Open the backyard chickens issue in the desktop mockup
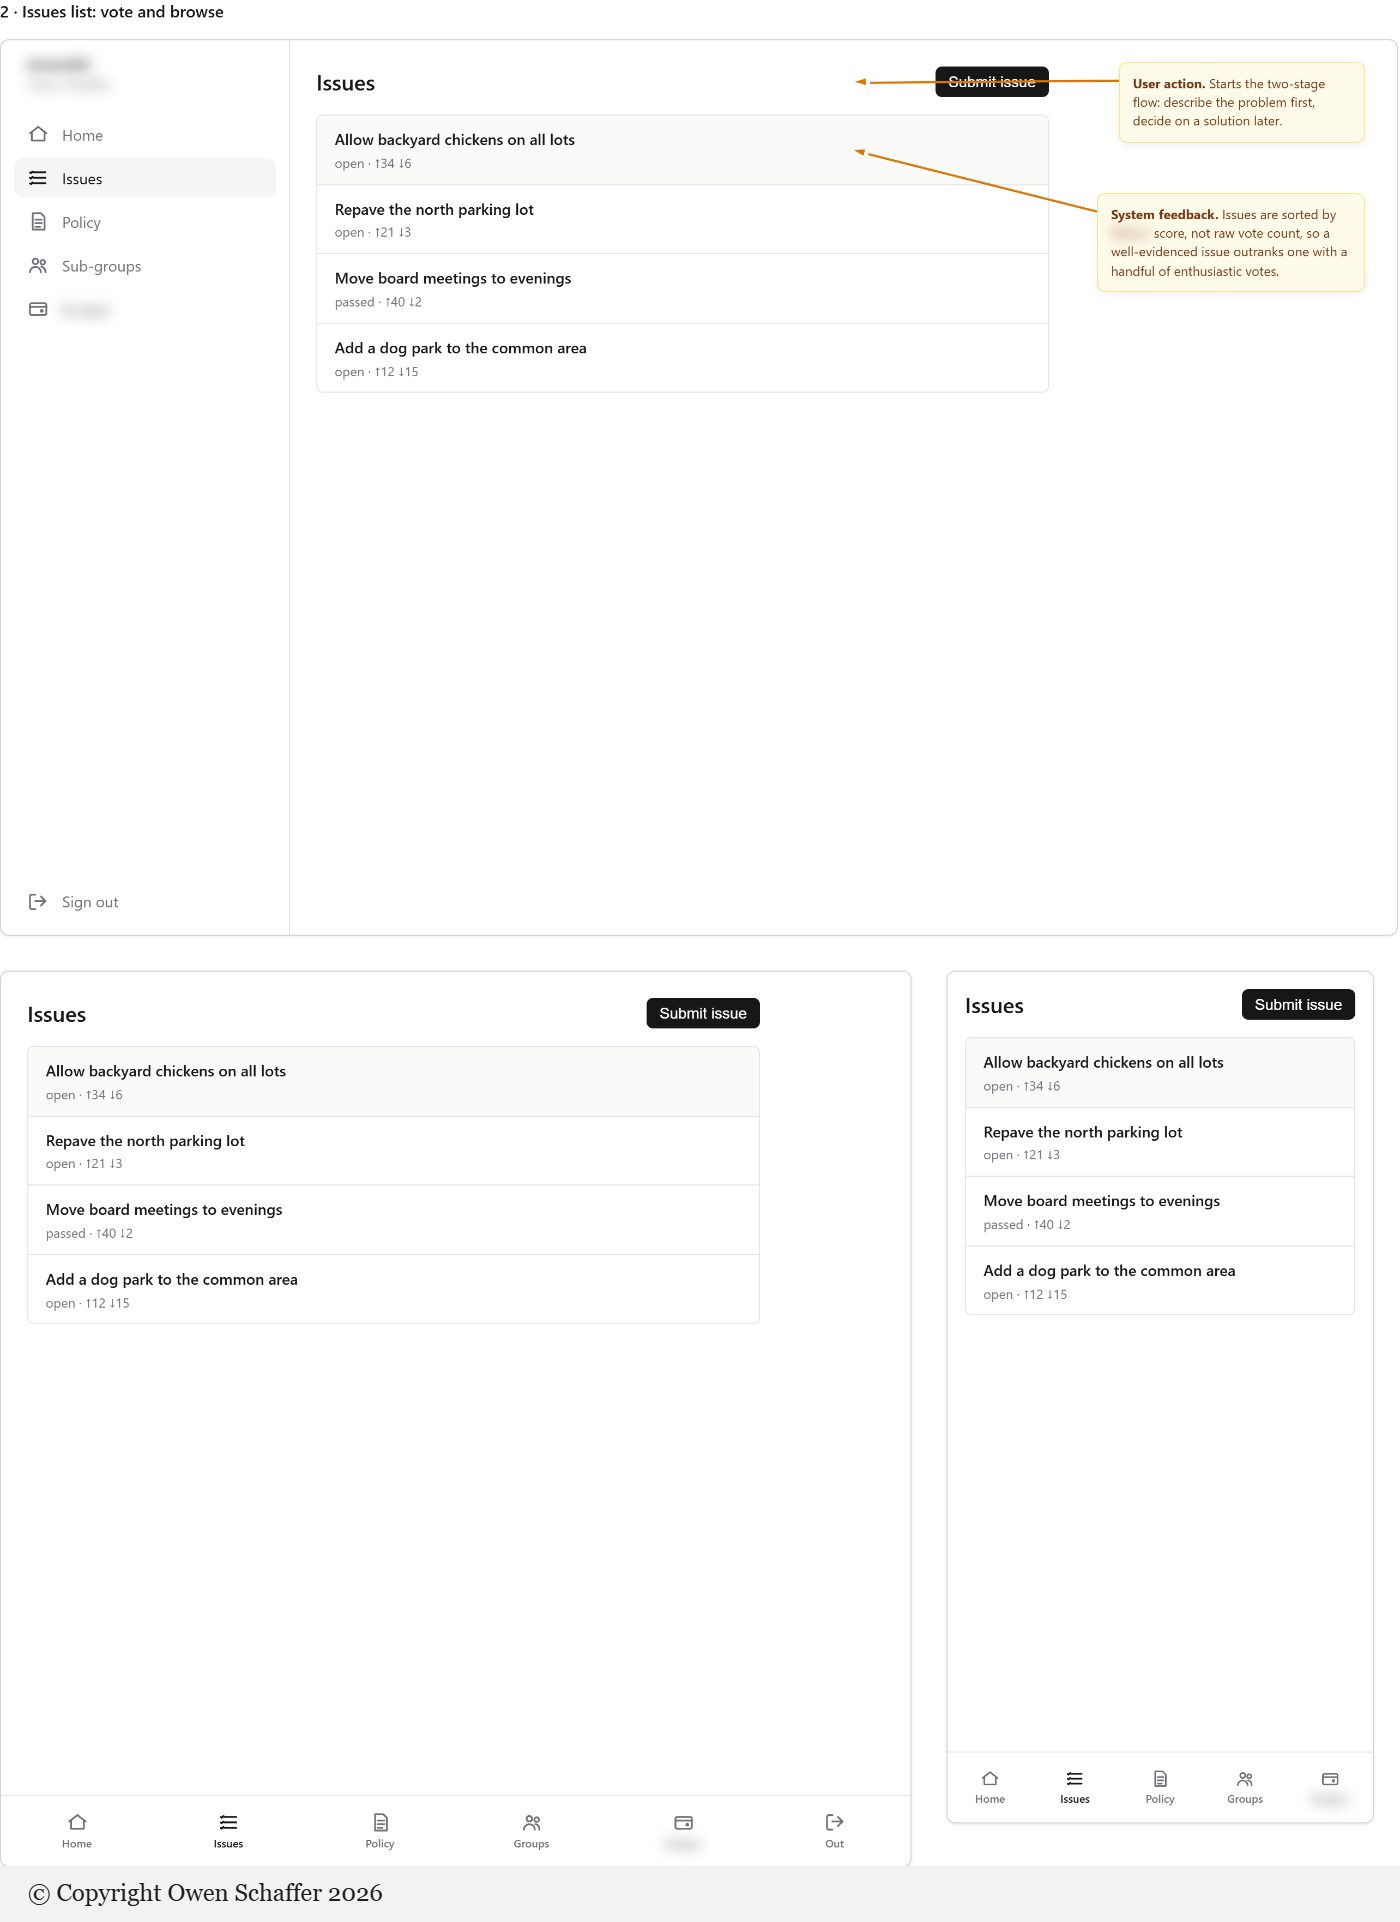Viewport: 1400px width, 1922px height. 682,150
